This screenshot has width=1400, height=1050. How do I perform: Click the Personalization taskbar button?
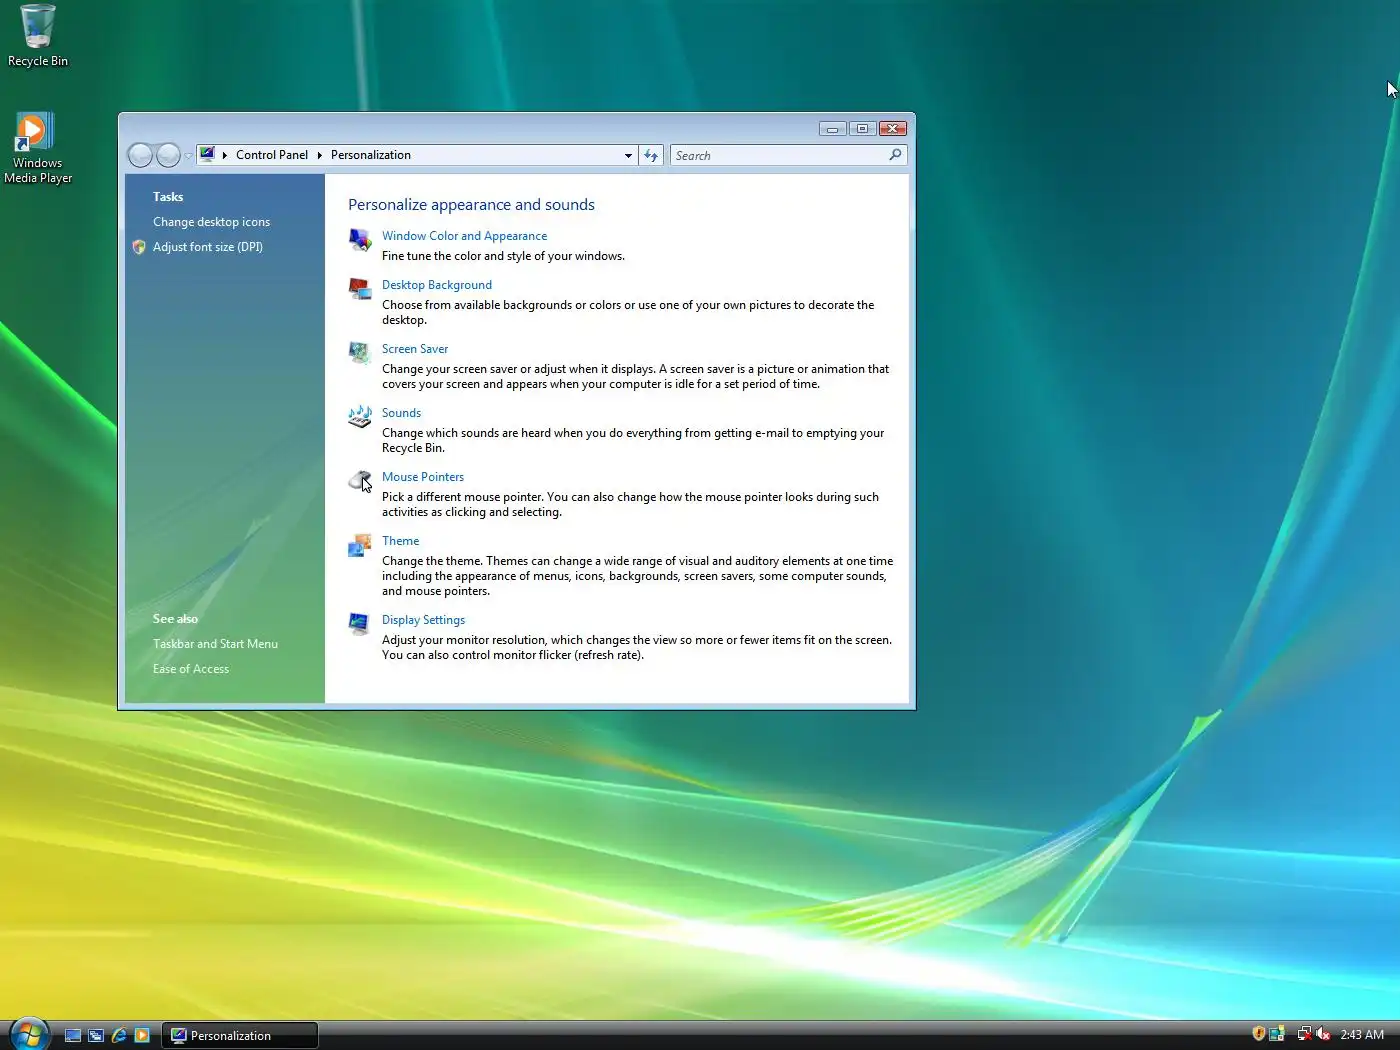coord(240,1036)
